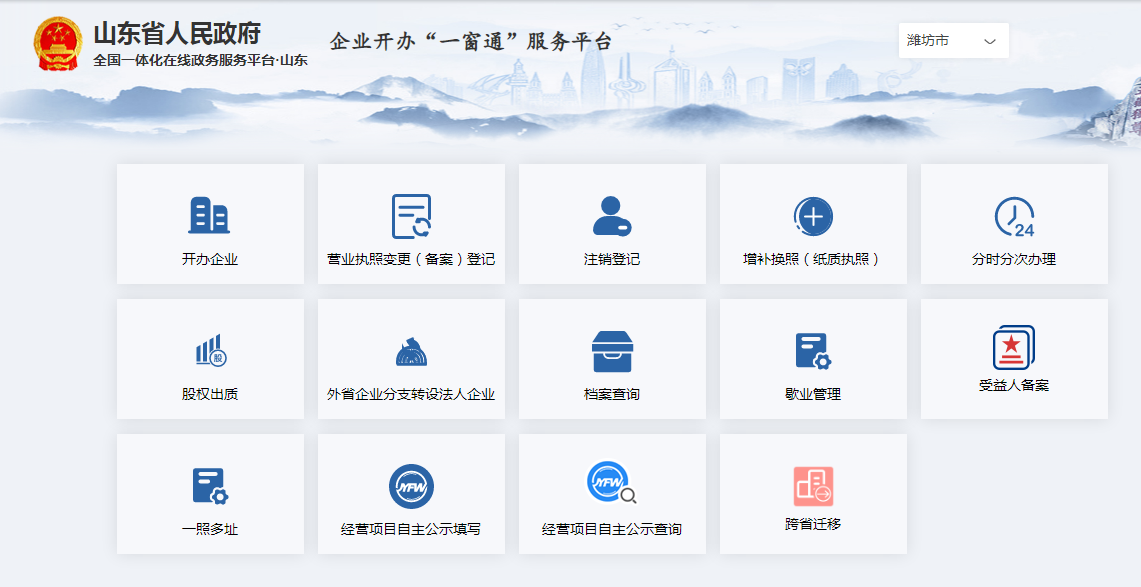The width and height of the screenshot is (1141, 587).
Task: Select the 注销登记 person icon
Action: coord(612,216)
